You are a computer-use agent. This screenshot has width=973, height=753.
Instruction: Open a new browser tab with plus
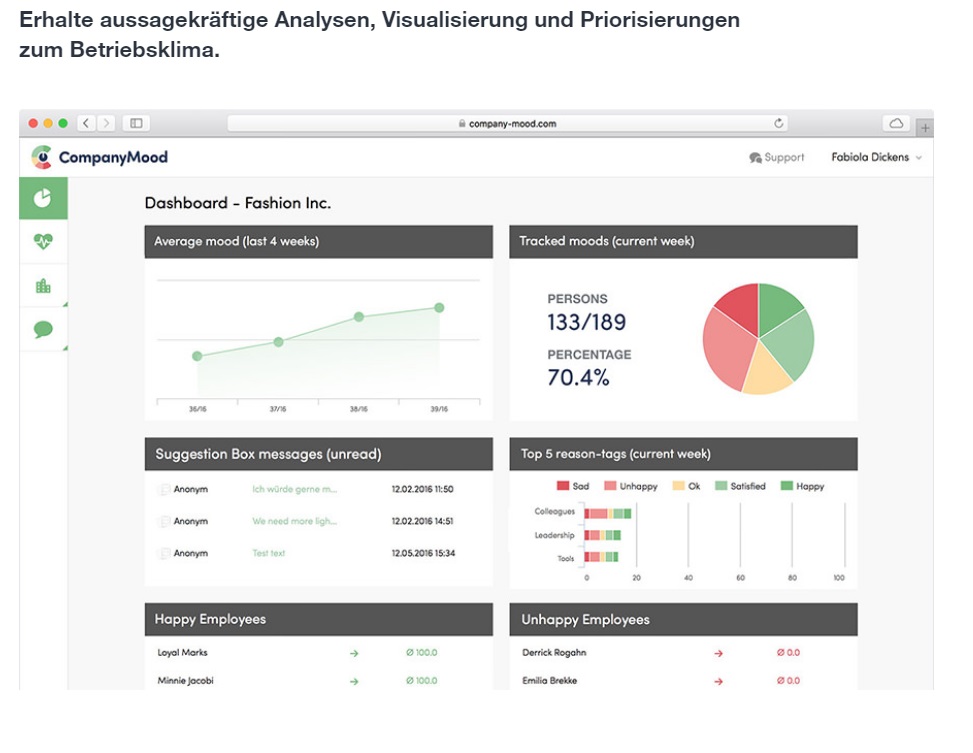point(924,128)
